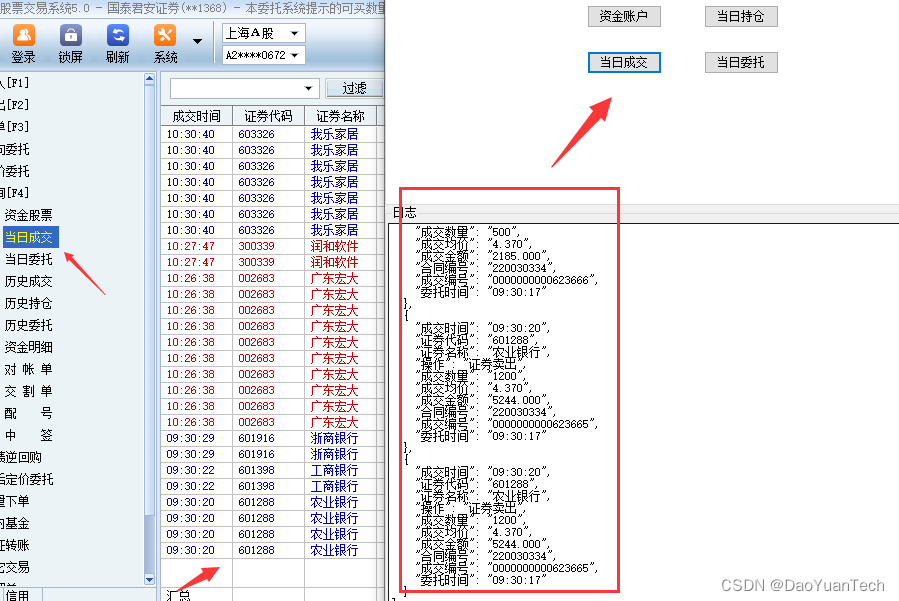899x601 pixels.
Task: Click the 证券名称 column header
Action: [x=341, y=116]
